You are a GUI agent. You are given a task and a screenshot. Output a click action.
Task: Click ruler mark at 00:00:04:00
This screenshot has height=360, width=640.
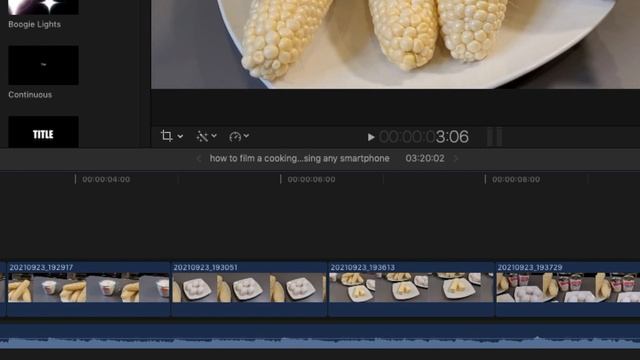point(106,179)
